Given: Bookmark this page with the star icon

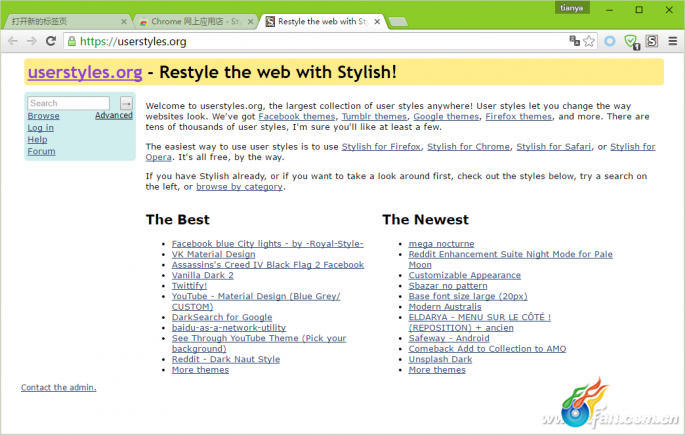Looking at the screenshot, I should tap(589, 41).
